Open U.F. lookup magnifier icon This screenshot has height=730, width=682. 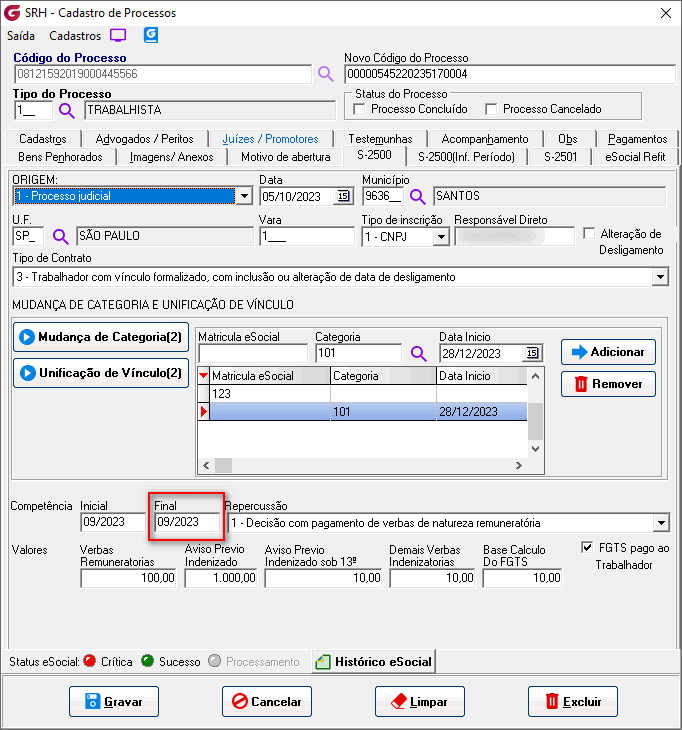60,237
